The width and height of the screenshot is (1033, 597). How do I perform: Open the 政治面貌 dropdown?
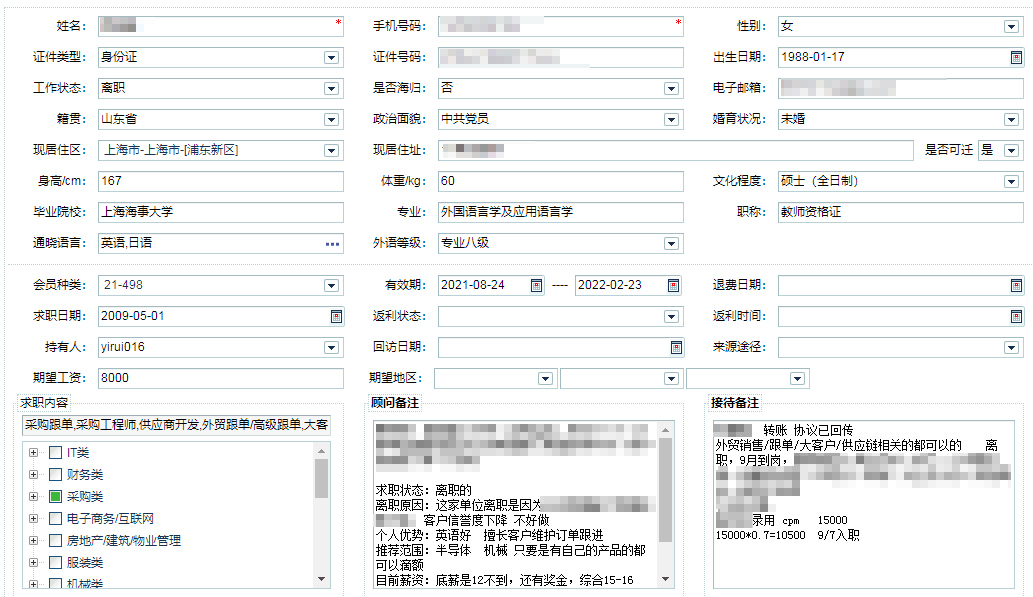tap(671, 119)
